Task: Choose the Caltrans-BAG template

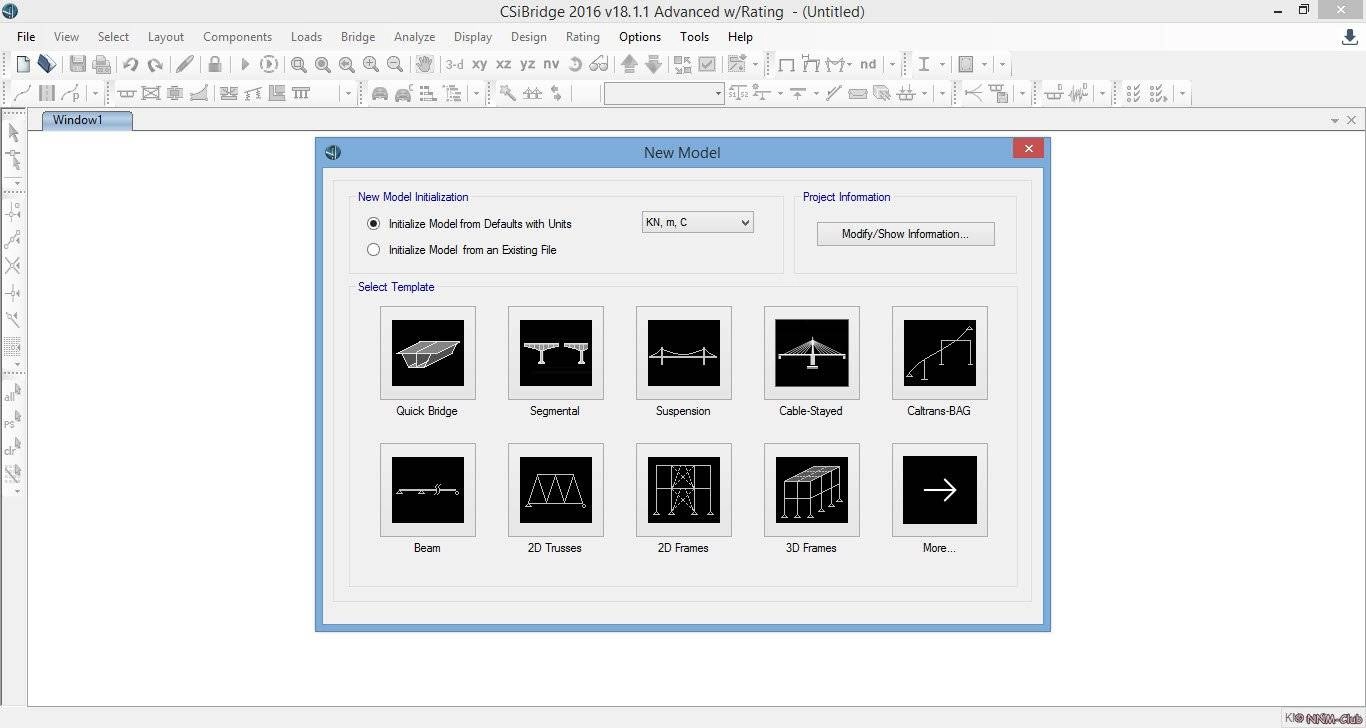Action: coord(940,353)
